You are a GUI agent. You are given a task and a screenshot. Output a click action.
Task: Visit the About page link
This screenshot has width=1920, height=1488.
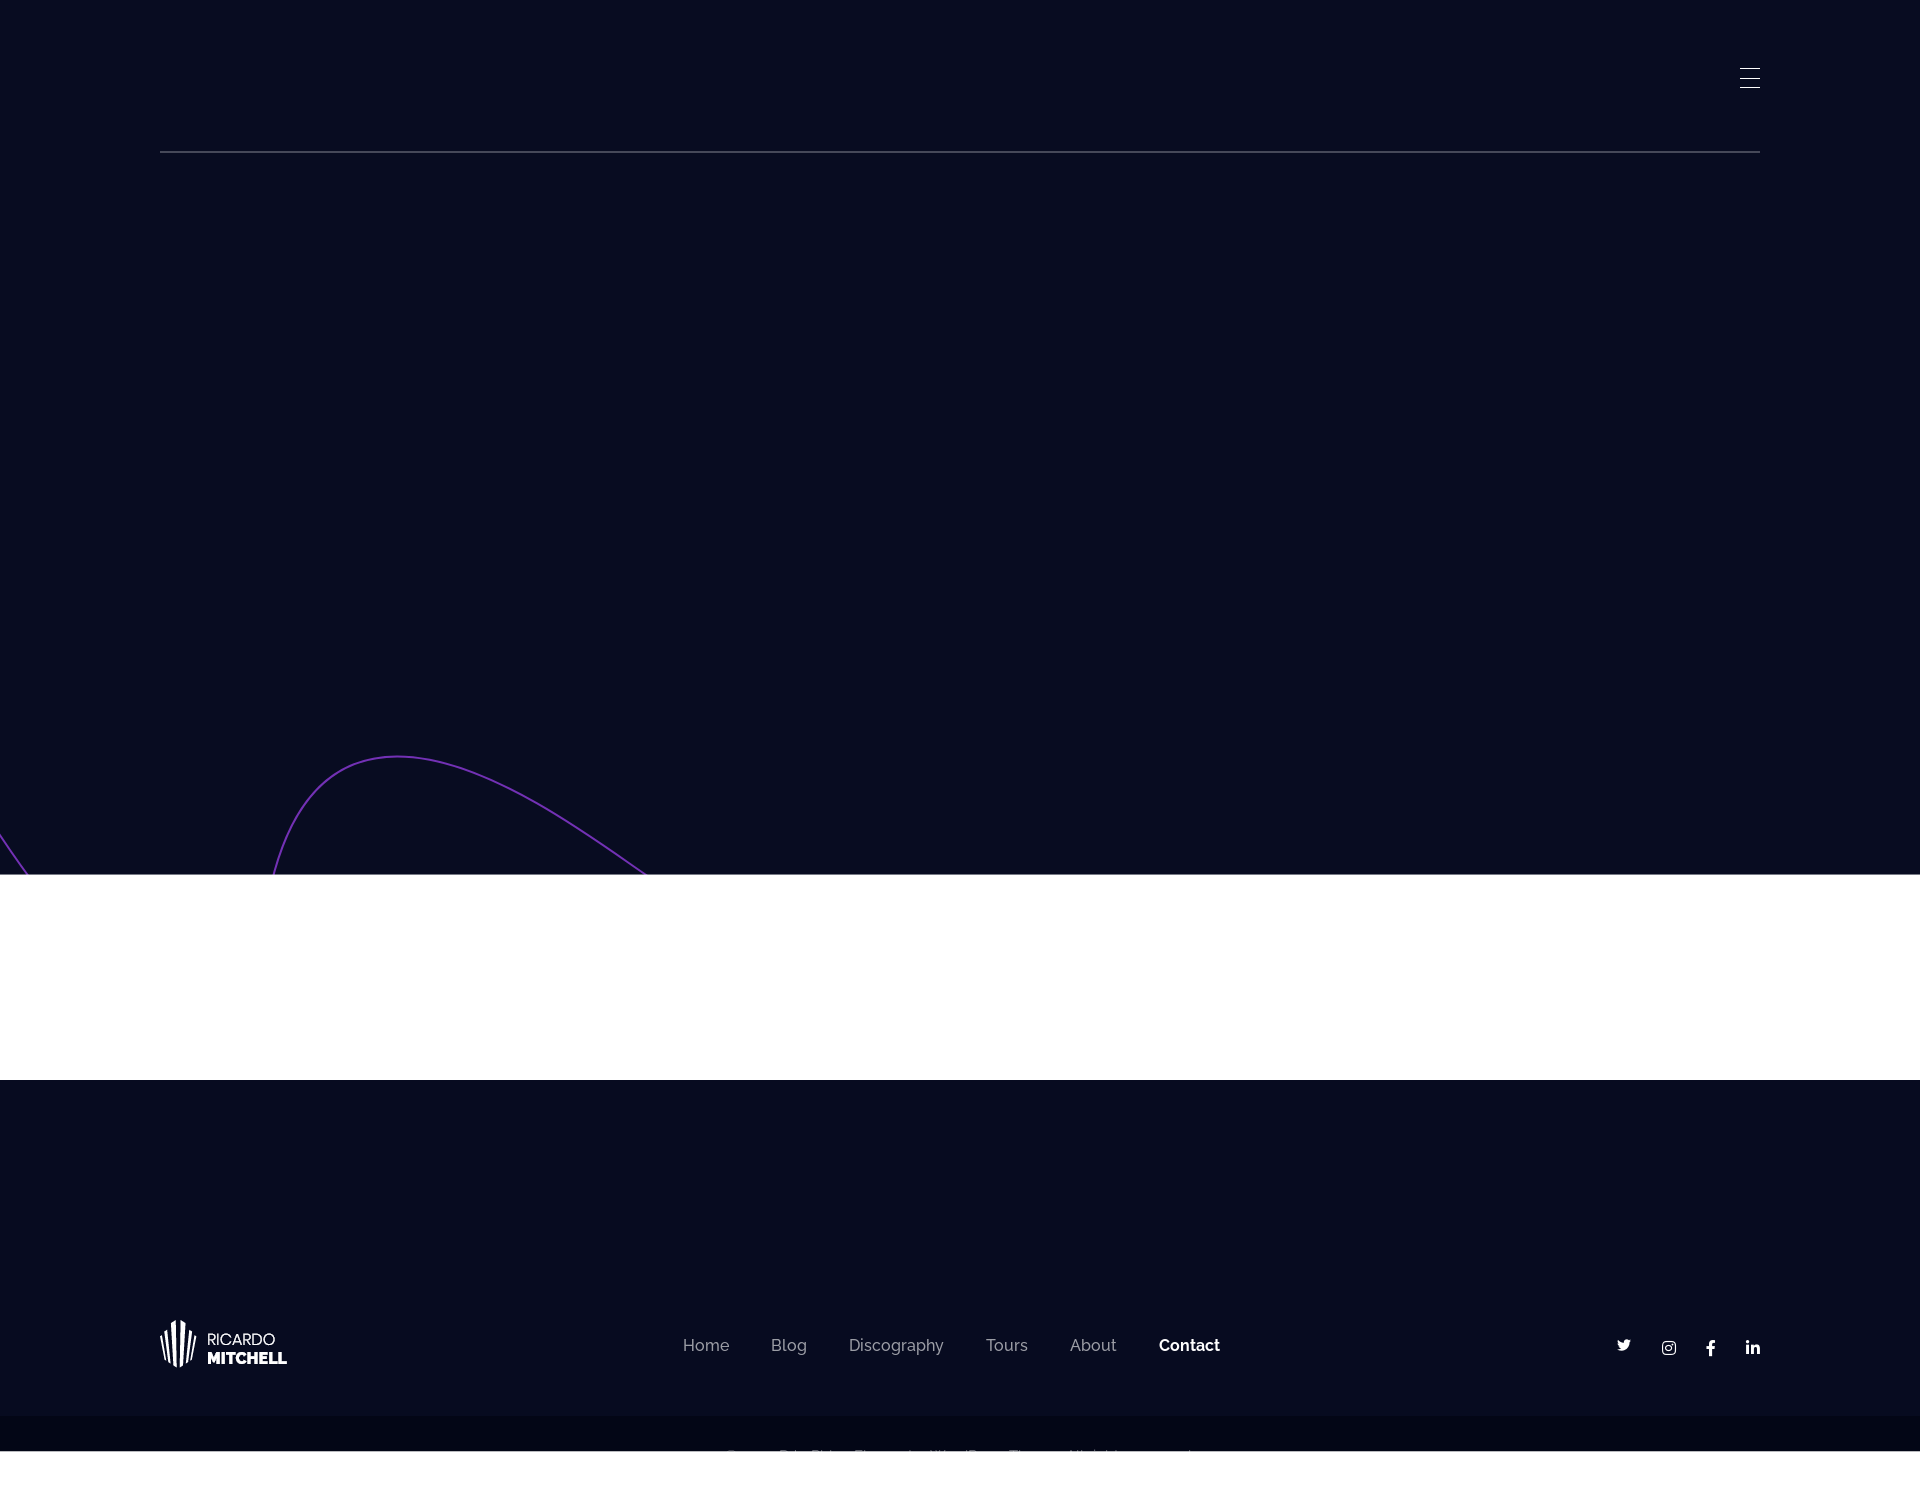pos(1092,1345)
